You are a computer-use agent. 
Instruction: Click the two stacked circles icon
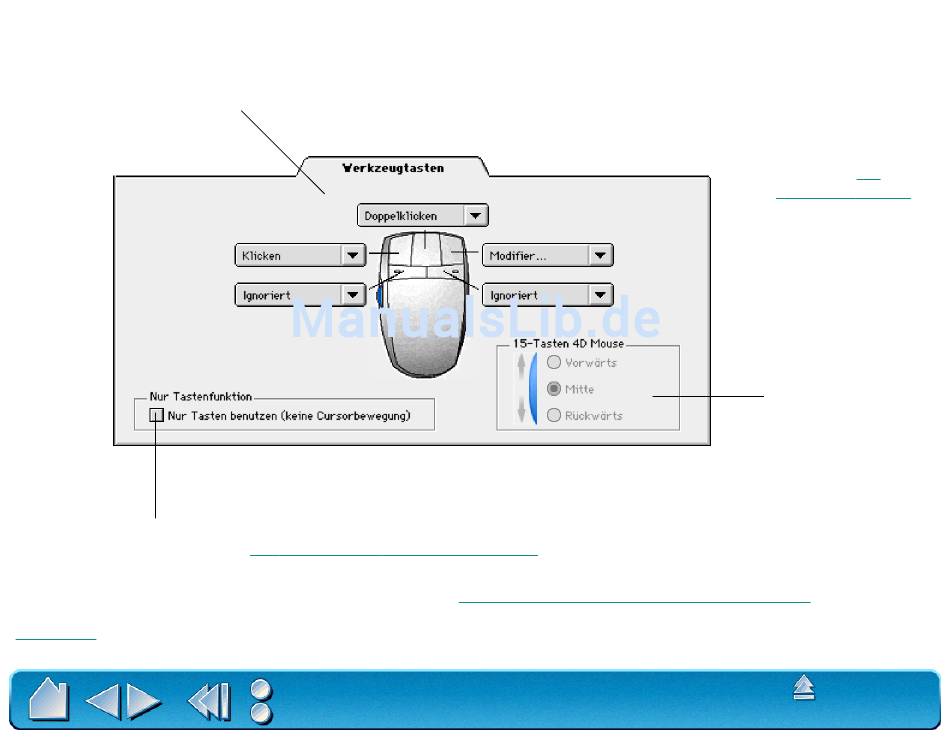point(261,700)
